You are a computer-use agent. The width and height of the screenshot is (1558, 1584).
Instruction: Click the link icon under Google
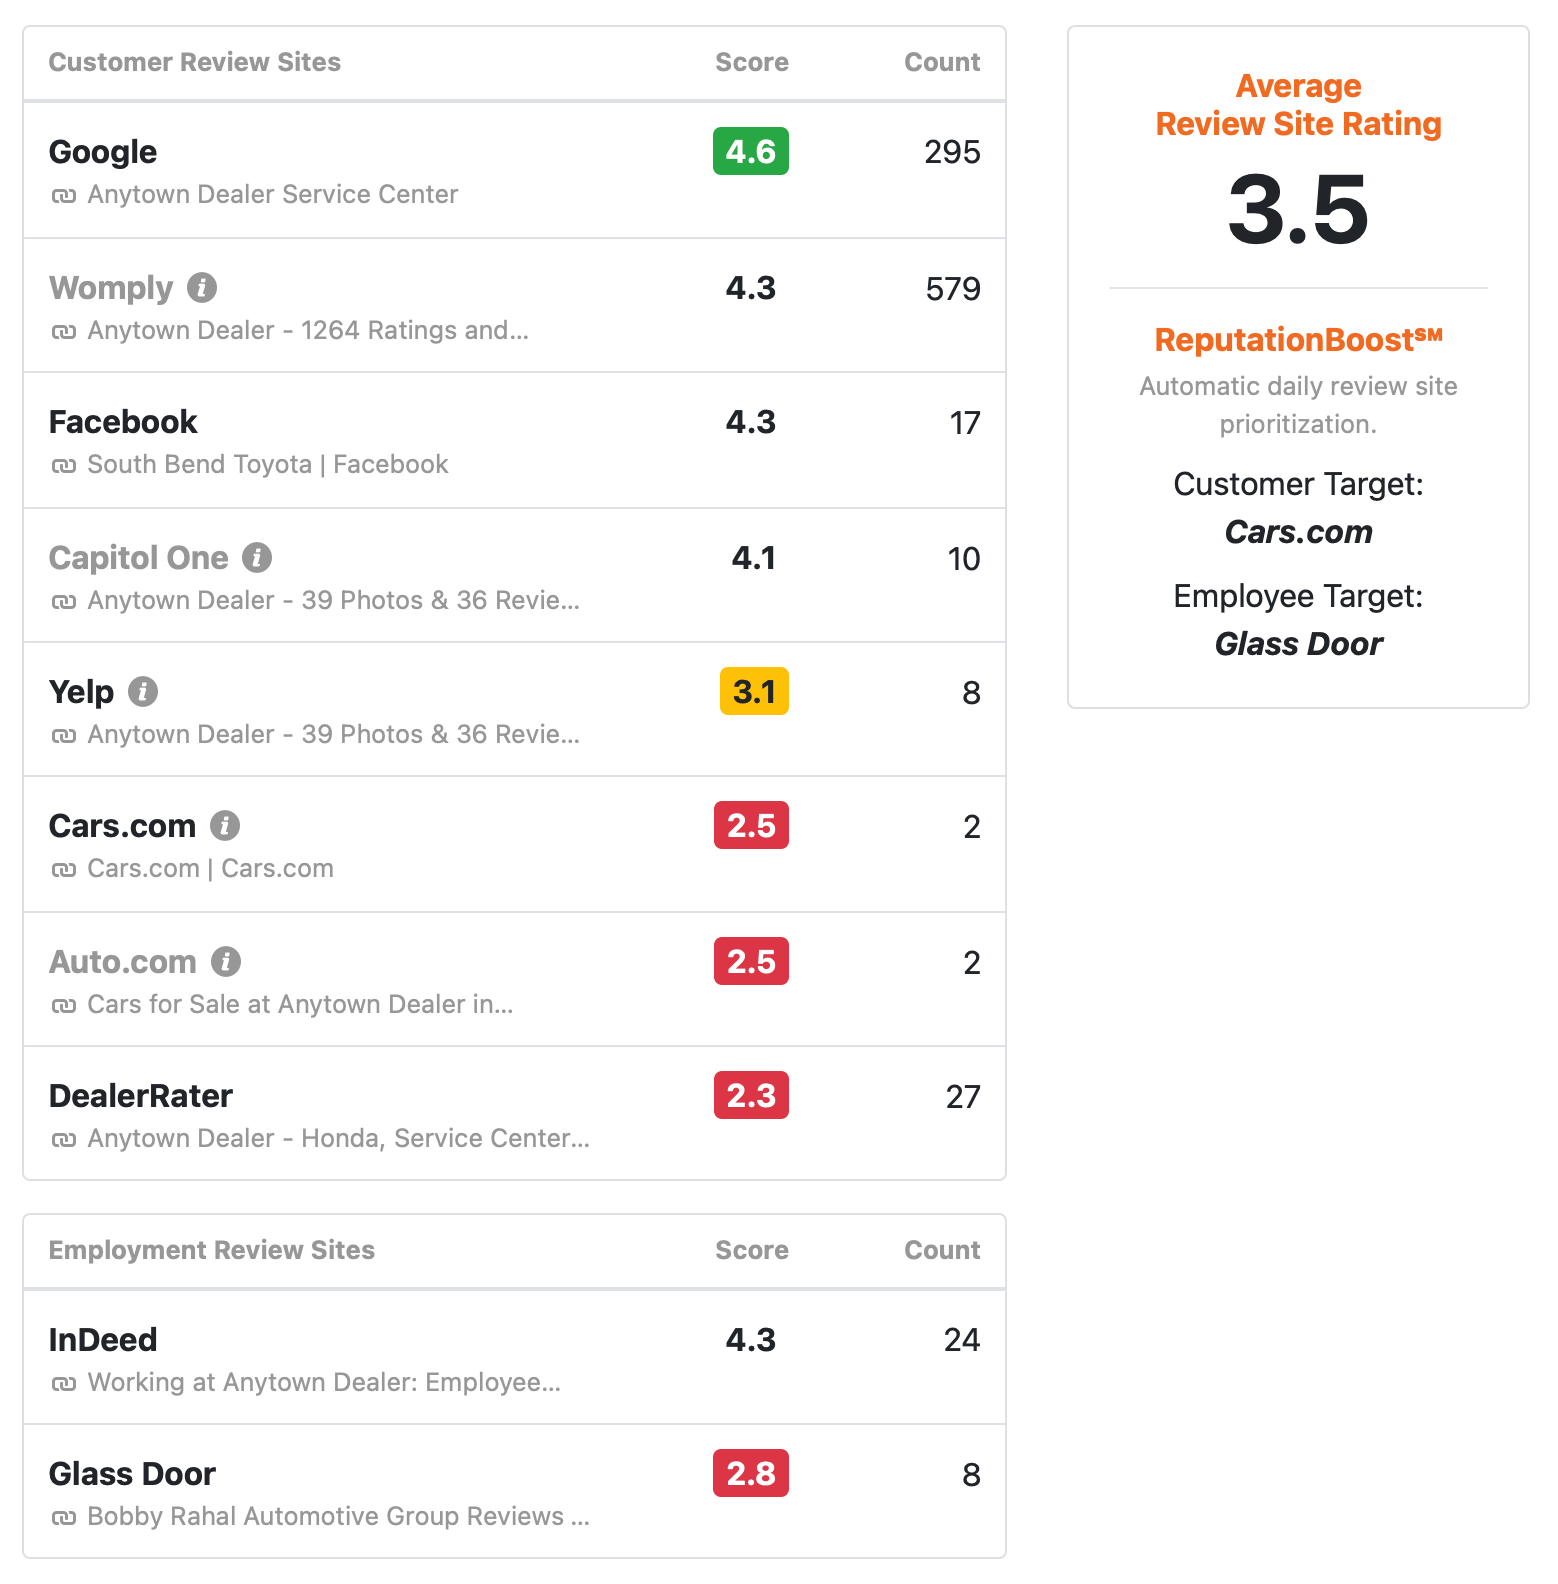(x=64, y=196)
